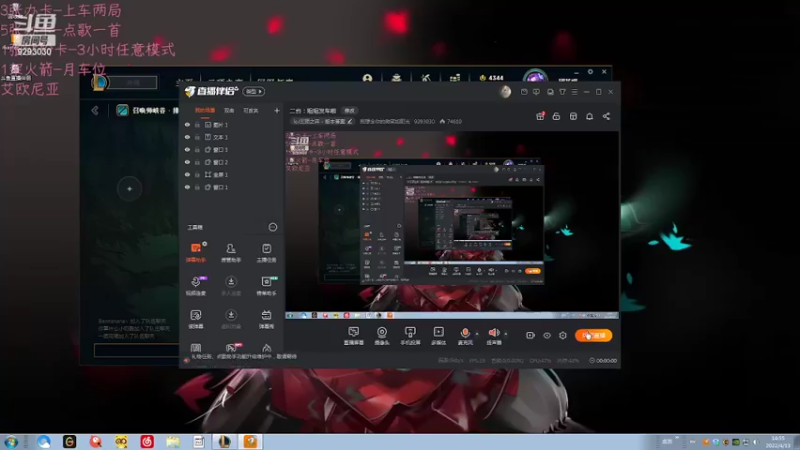The image size is (800, 450).
Task: Open the orange streaming app taskbar icon
Action: (x=251, y=442)
